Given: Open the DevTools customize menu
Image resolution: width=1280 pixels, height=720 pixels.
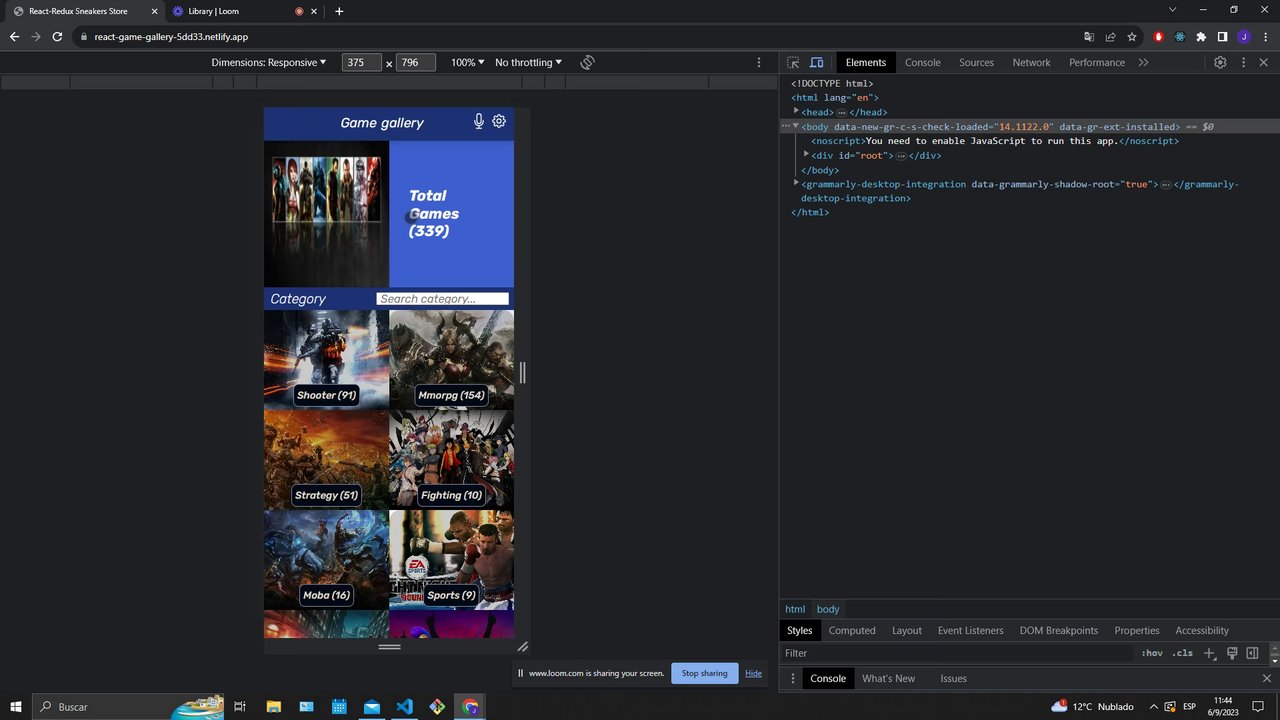Looking at the screenshot, I should pyautogui.click(x=1243, y=62).
